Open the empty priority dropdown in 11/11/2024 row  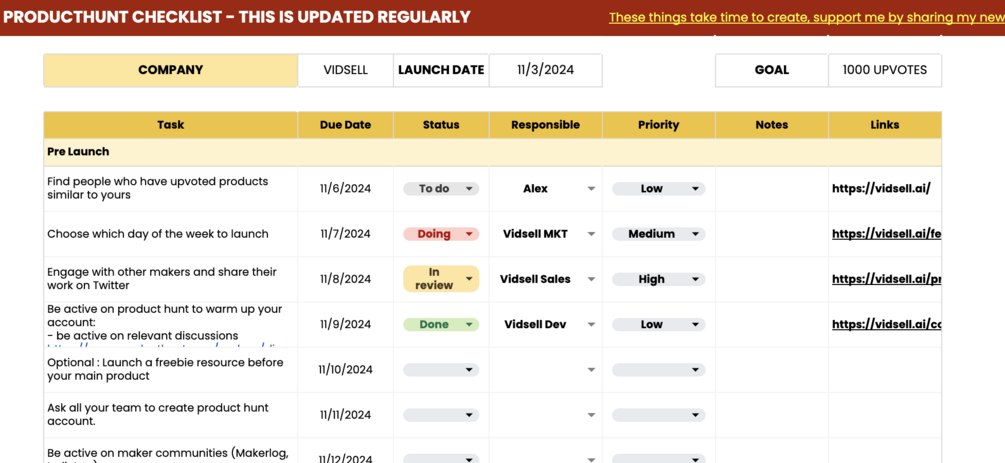point(658,416)
